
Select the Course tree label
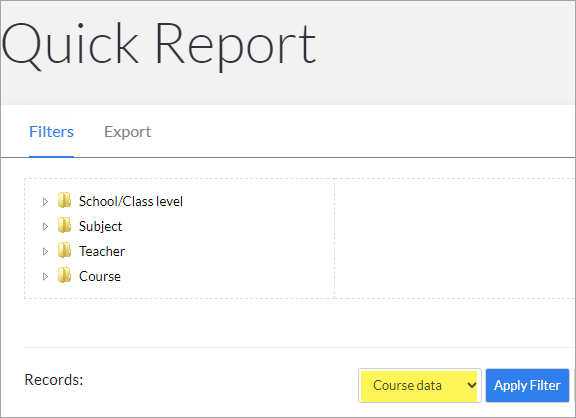pyautogui.click(x=100, y=276)
